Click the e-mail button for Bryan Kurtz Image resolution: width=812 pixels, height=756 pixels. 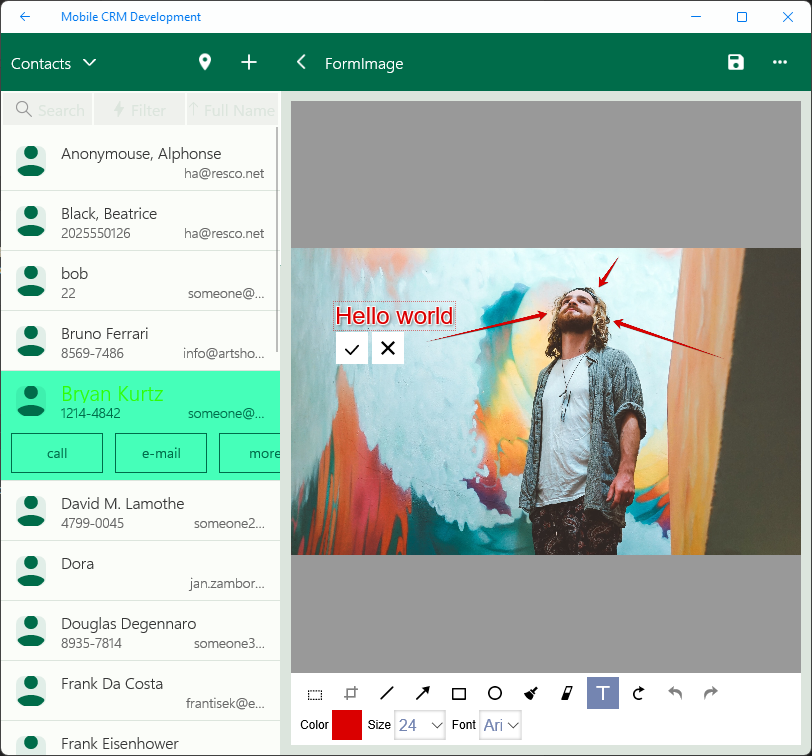(x=161, y=453)
